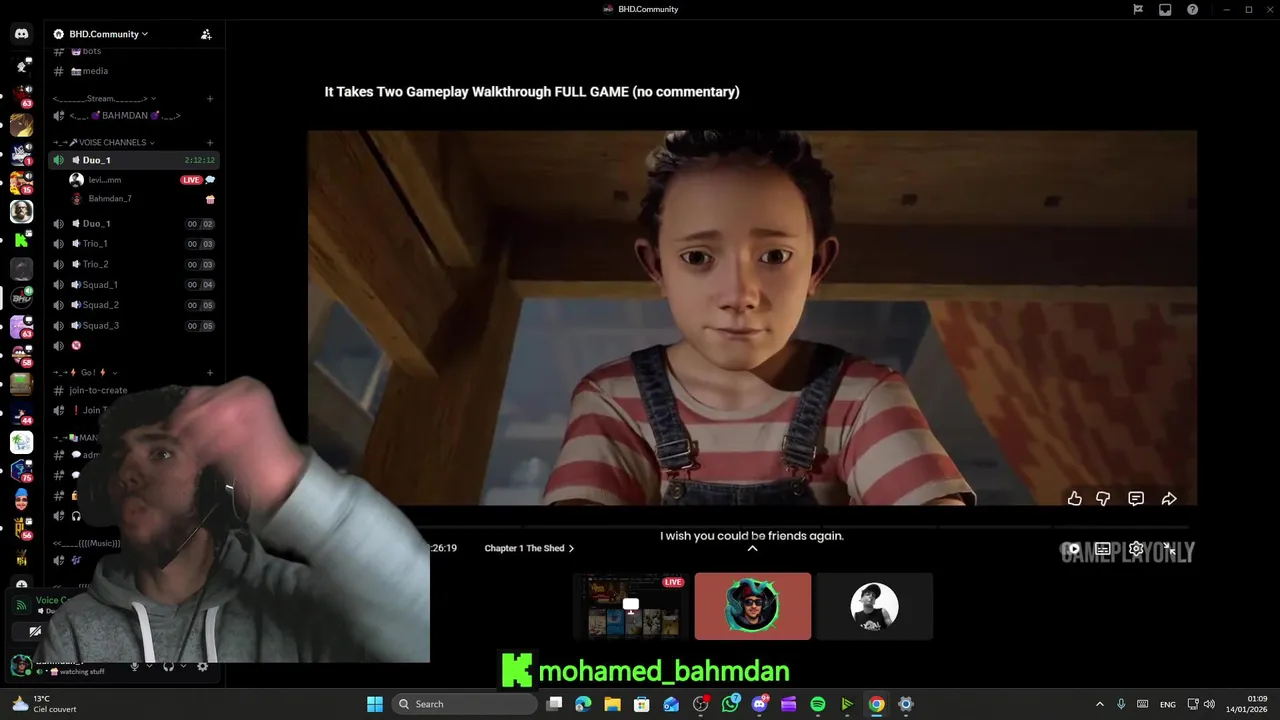This screenshot has height=720, width=1280.
Task: Open Task View on taskbar
Action: click(555, 704)
